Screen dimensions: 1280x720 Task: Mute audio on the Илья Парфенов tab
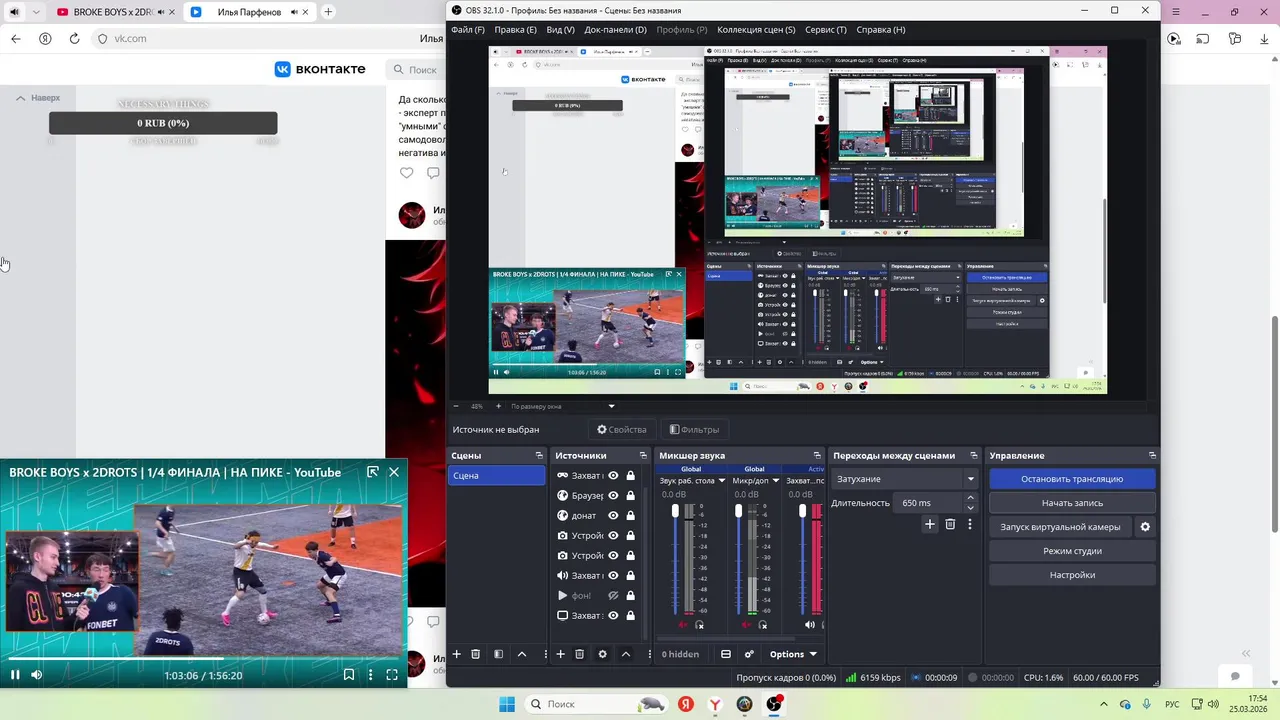(x=295, y=12)
